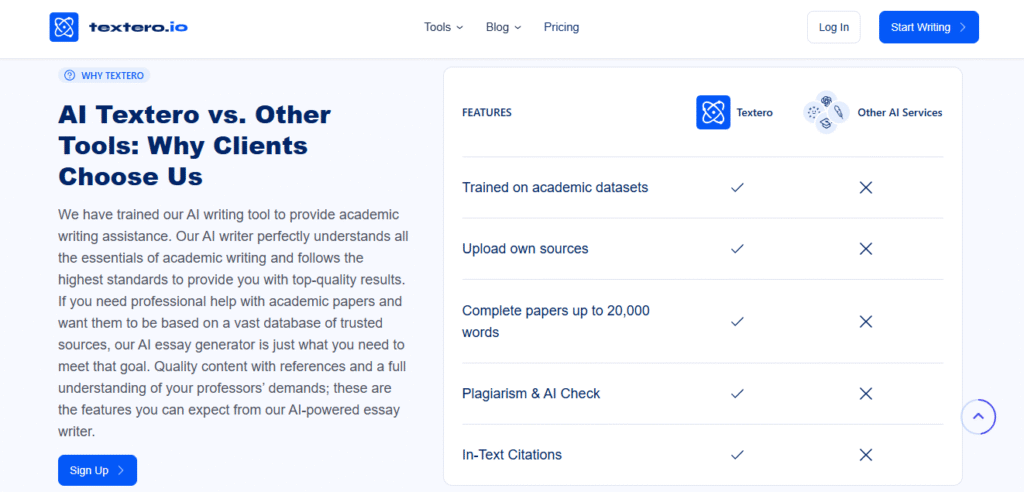Viewport: 1024px width, 492px height.
Task: Open the Blog dropdown menu
Action: pos(503,27)
